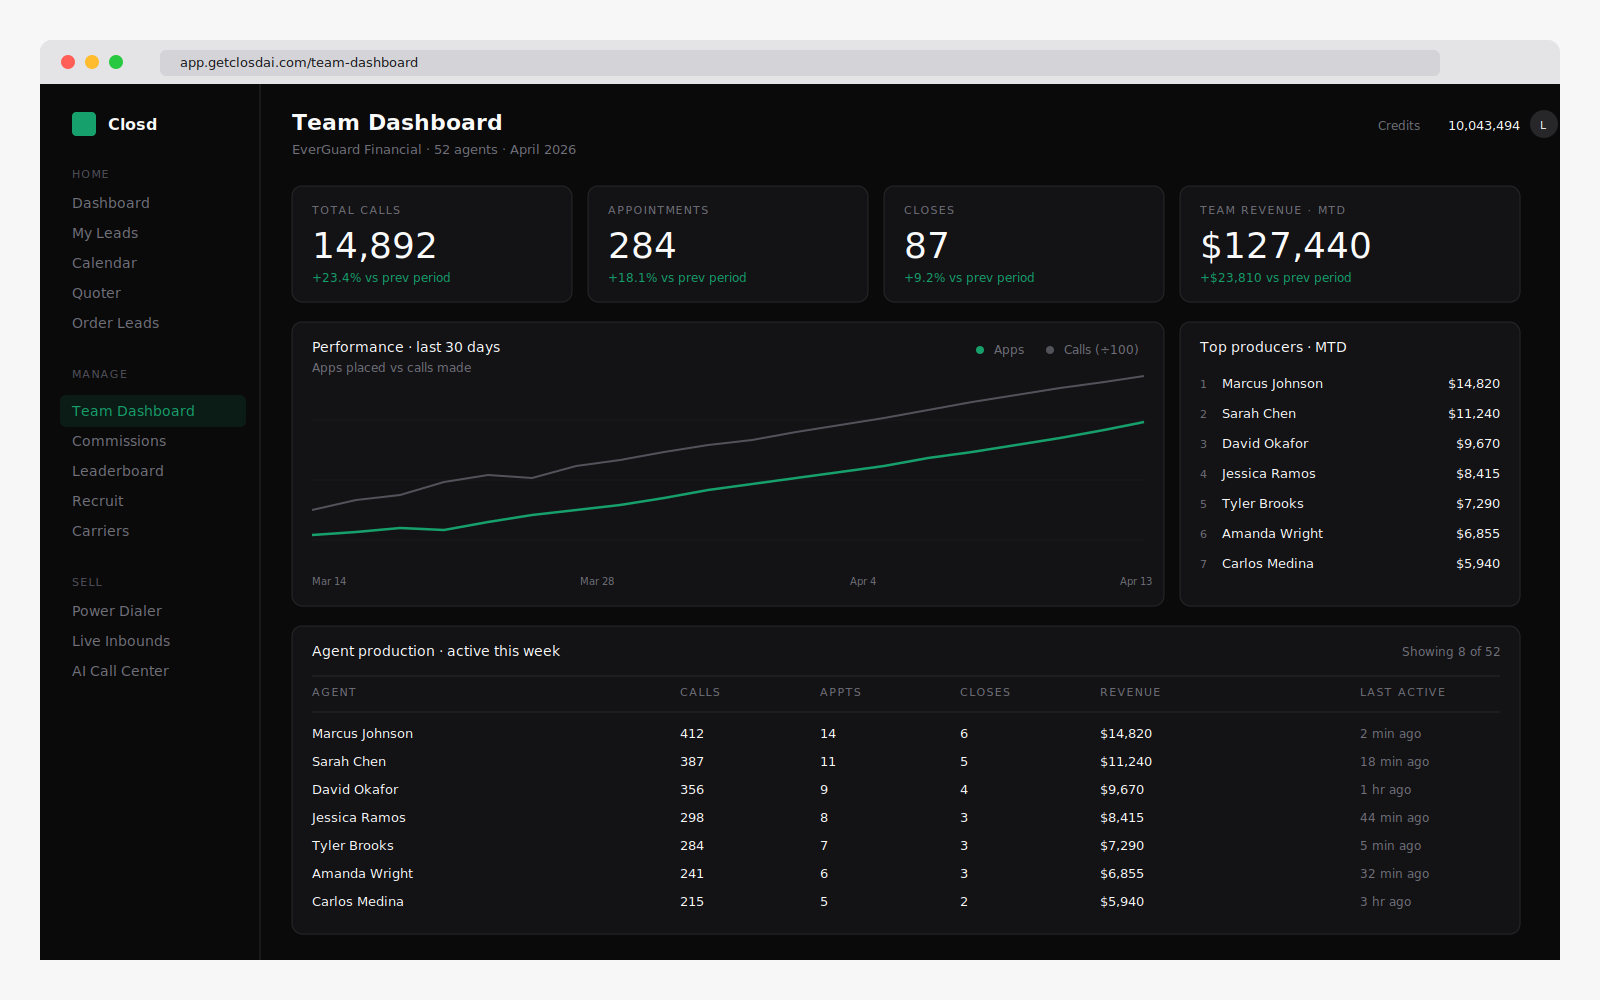Open the Team Revenue MTD card
The image size is (1600, 1000).
click(1349, 244)
